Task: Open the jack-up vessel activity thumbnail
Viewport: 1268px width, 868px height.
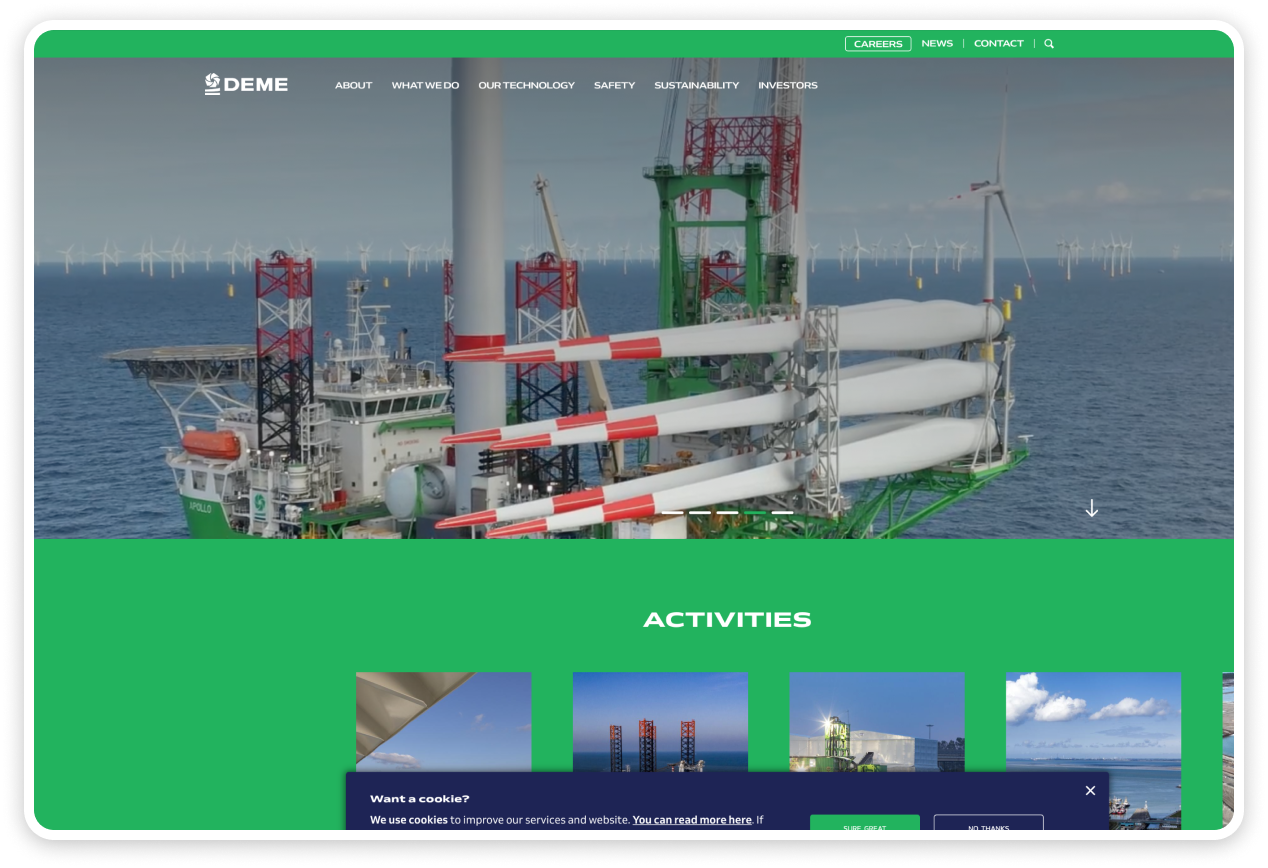Action: [660, 722]
